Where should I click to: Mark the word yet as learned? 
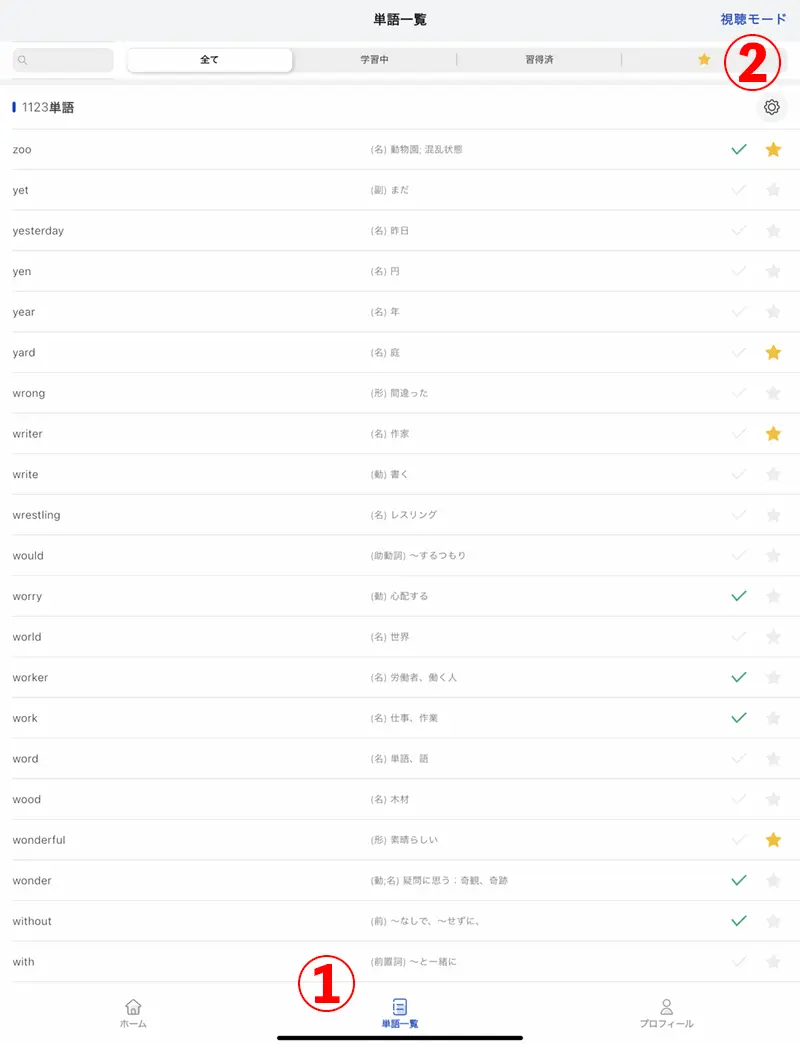[x=739, y=190]
